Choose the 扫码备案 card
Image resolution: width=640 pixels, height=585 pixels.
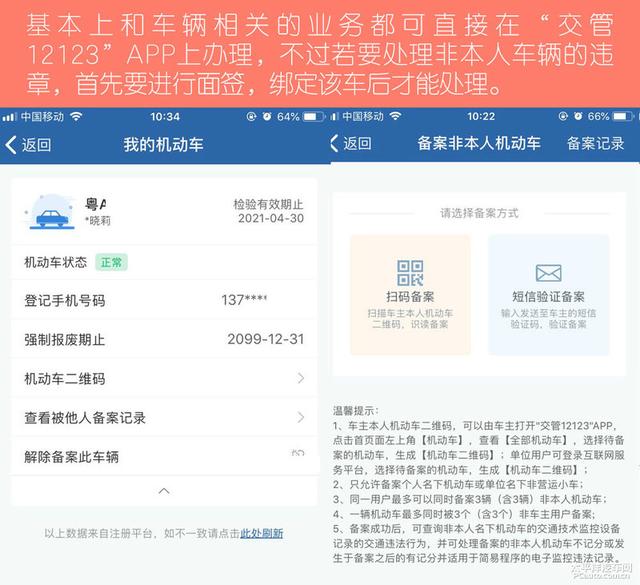(410, 294)
